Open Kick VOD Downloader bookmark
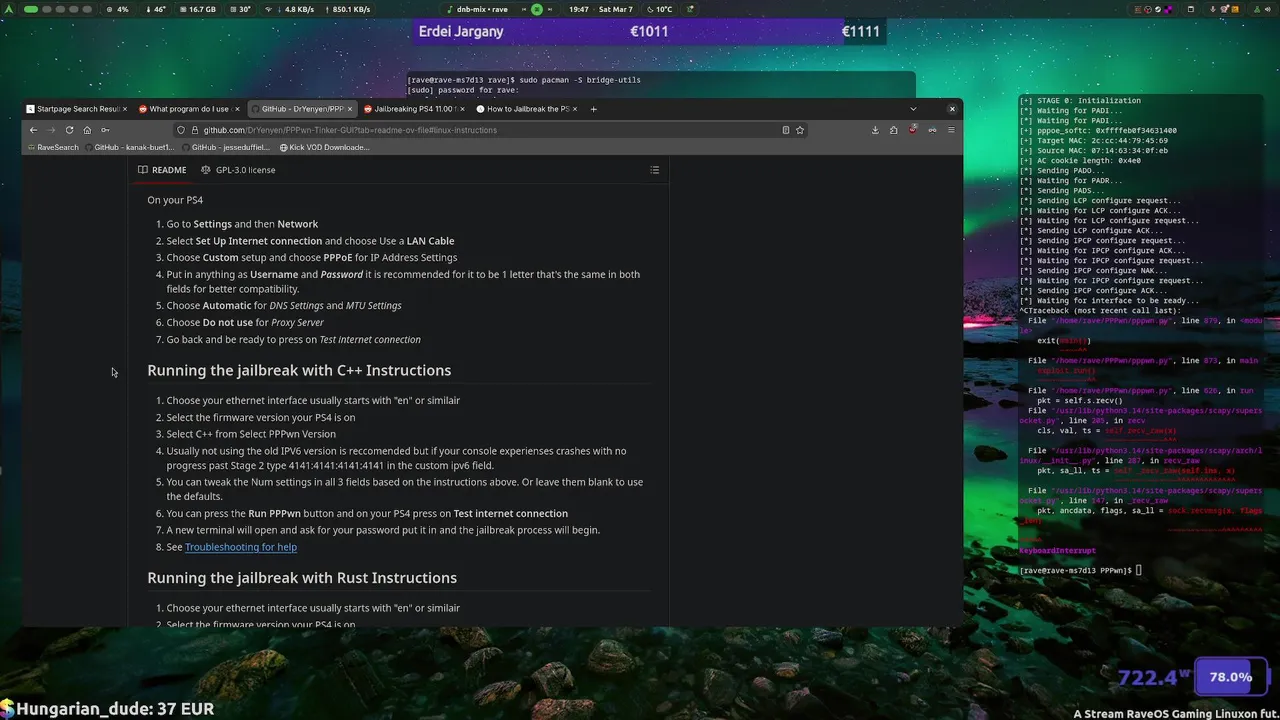This screenshot has height=720, width=1280. (x=324, y=148)
